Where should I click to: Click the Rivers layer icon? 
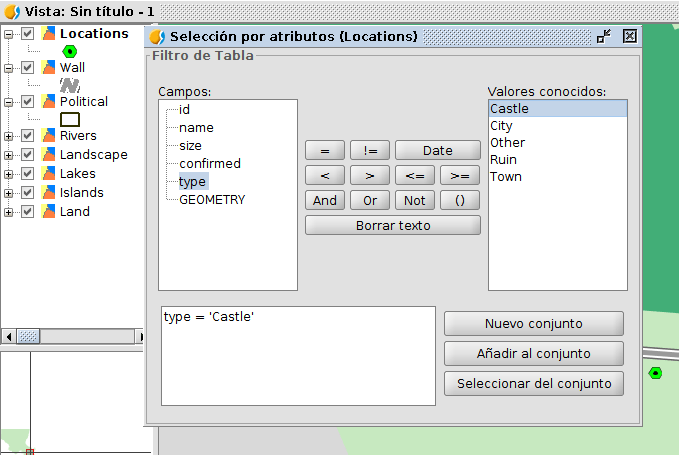coord(48,136)
